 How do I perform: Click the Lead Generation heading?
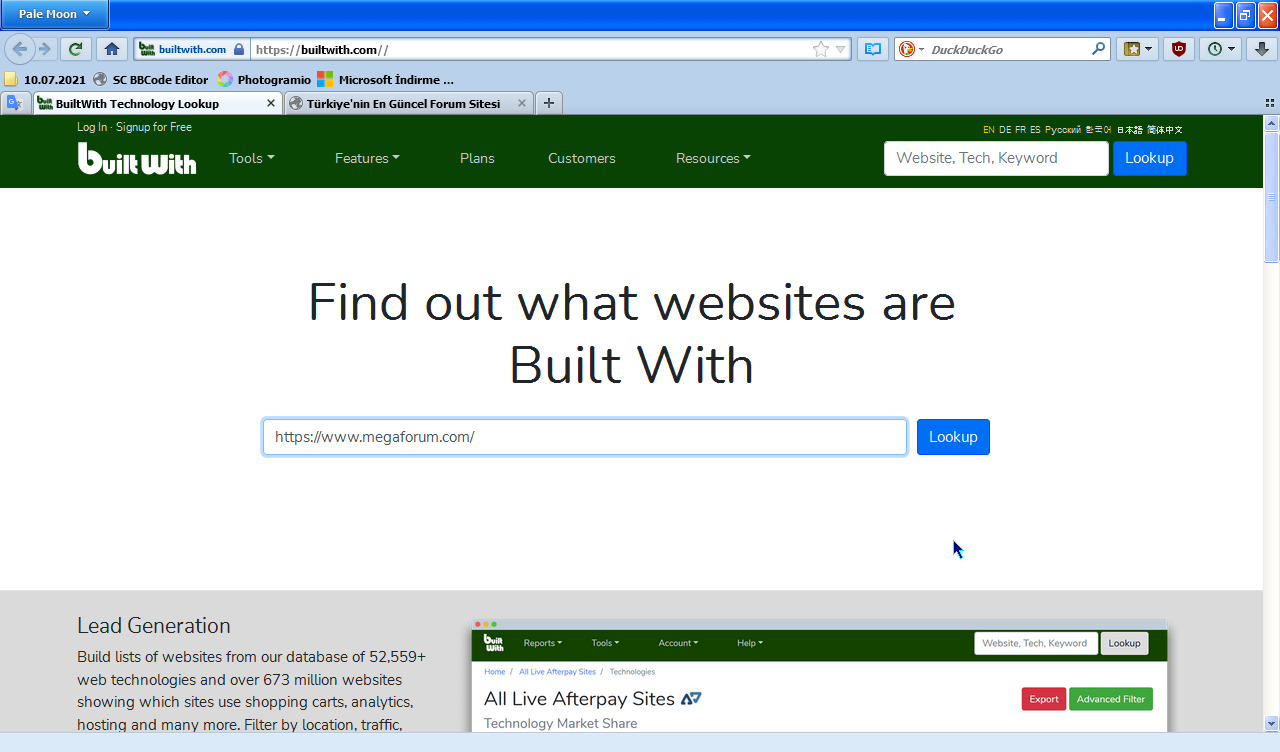click(154, 626)
